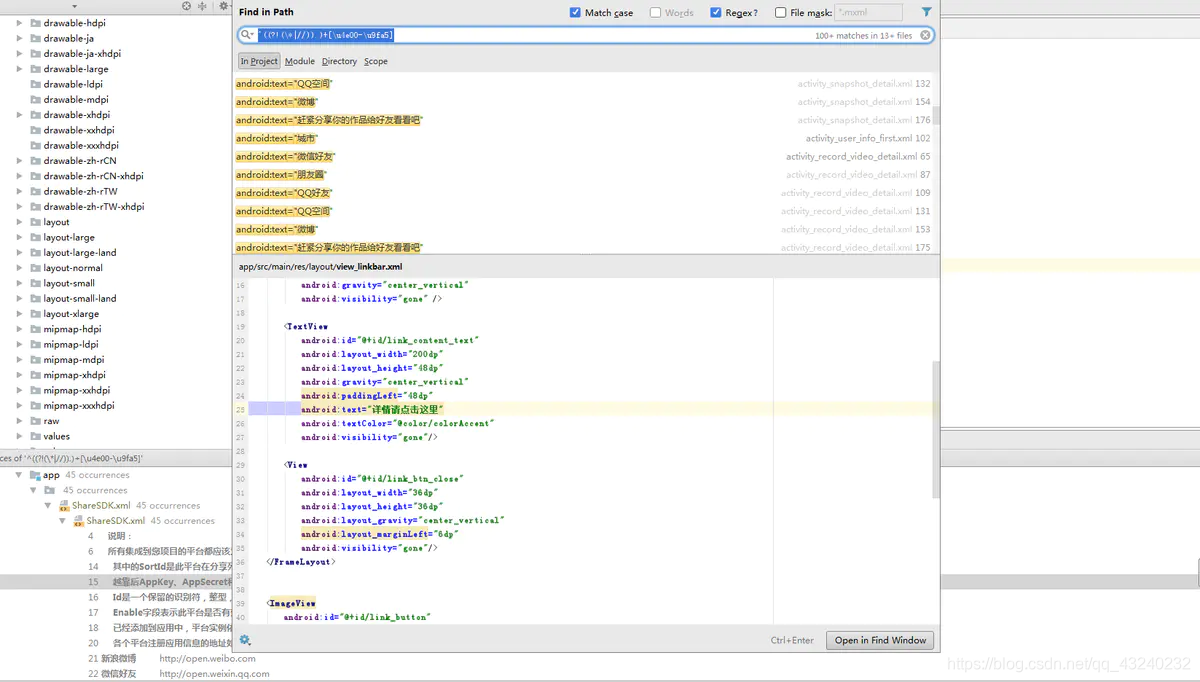Expand the layout-normal folder

19,268
